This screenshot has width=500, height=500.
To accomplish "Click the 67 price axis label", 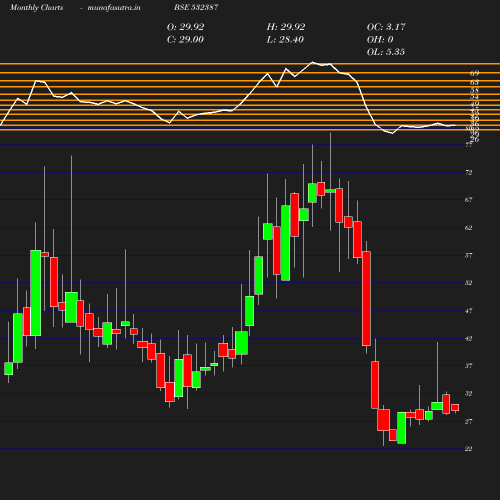I will pos(469,199).
